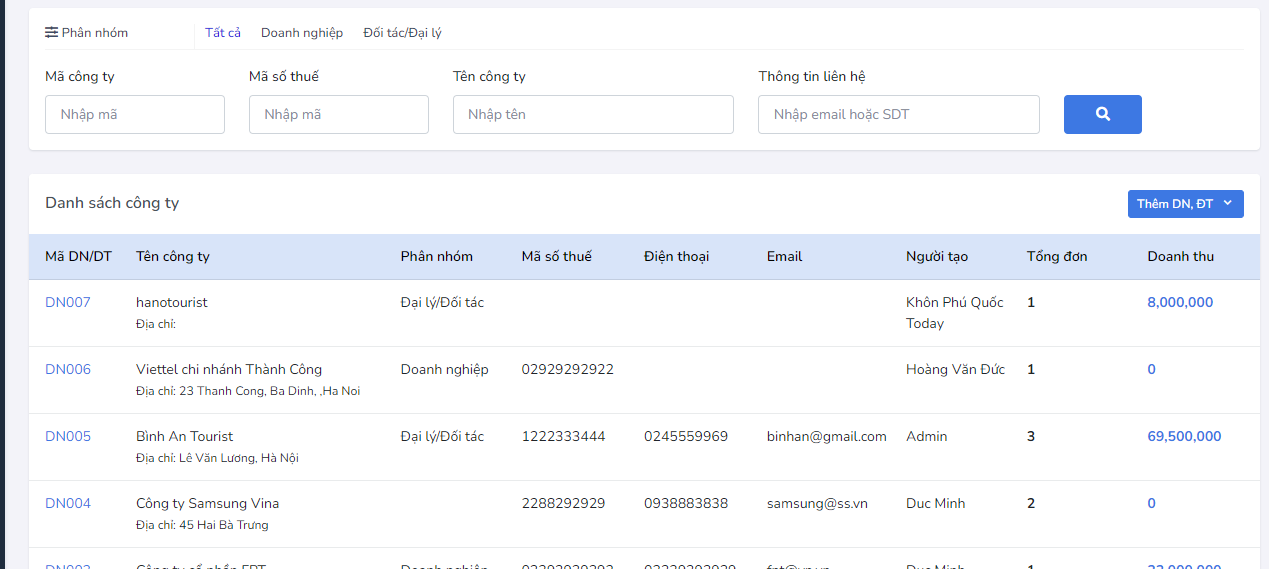Click the 69,500,000 revenue link
The image size is (1269, 569).
(x=1184, y=436)
